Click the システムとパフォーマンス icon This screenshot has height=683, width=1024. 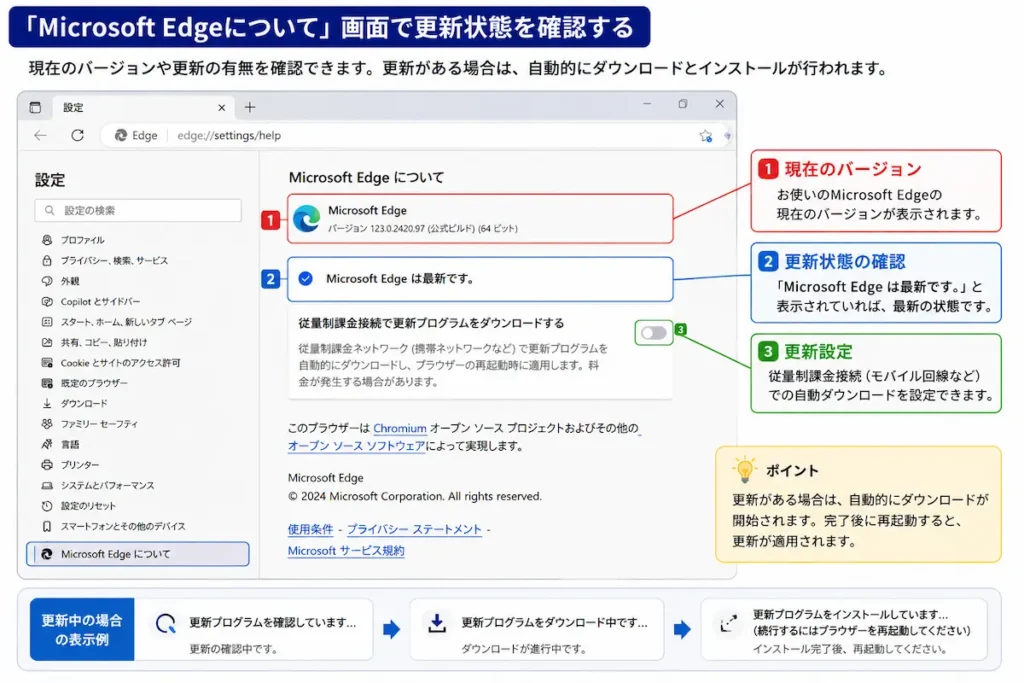coord(47,485)
